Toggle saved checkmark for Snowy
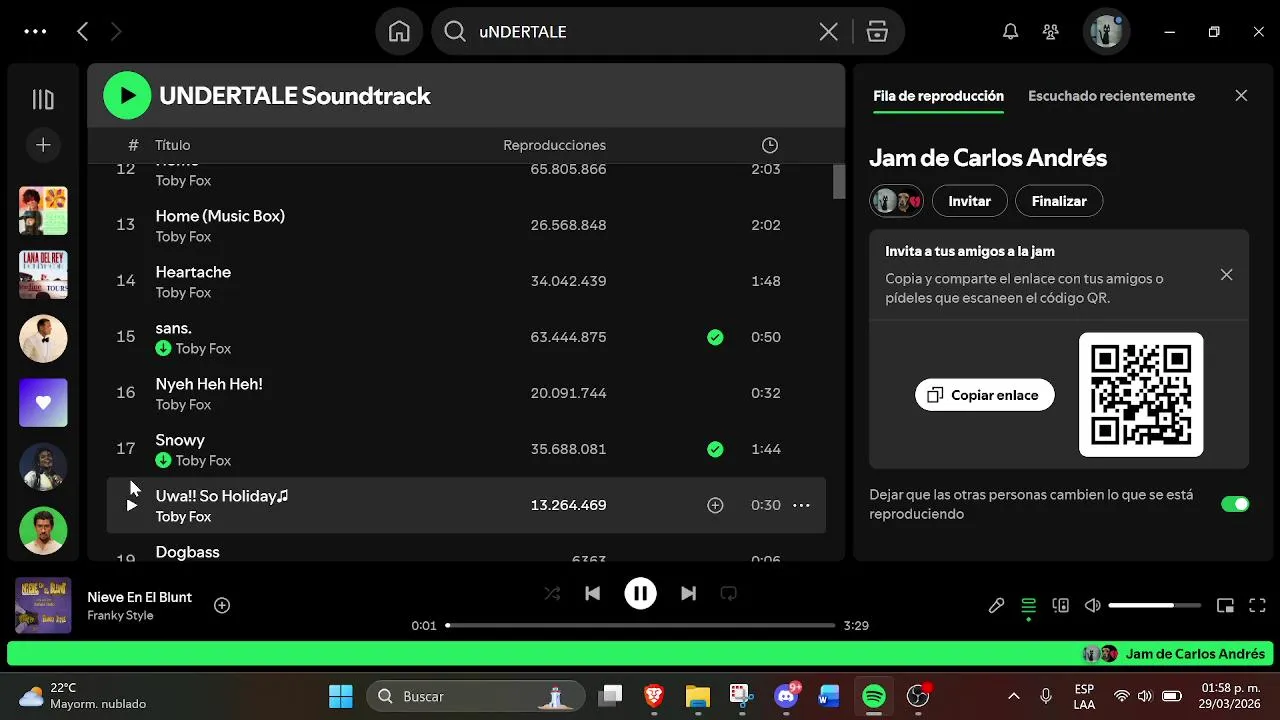This screenshot has height=720, width=1280. (x=715, y=449)
